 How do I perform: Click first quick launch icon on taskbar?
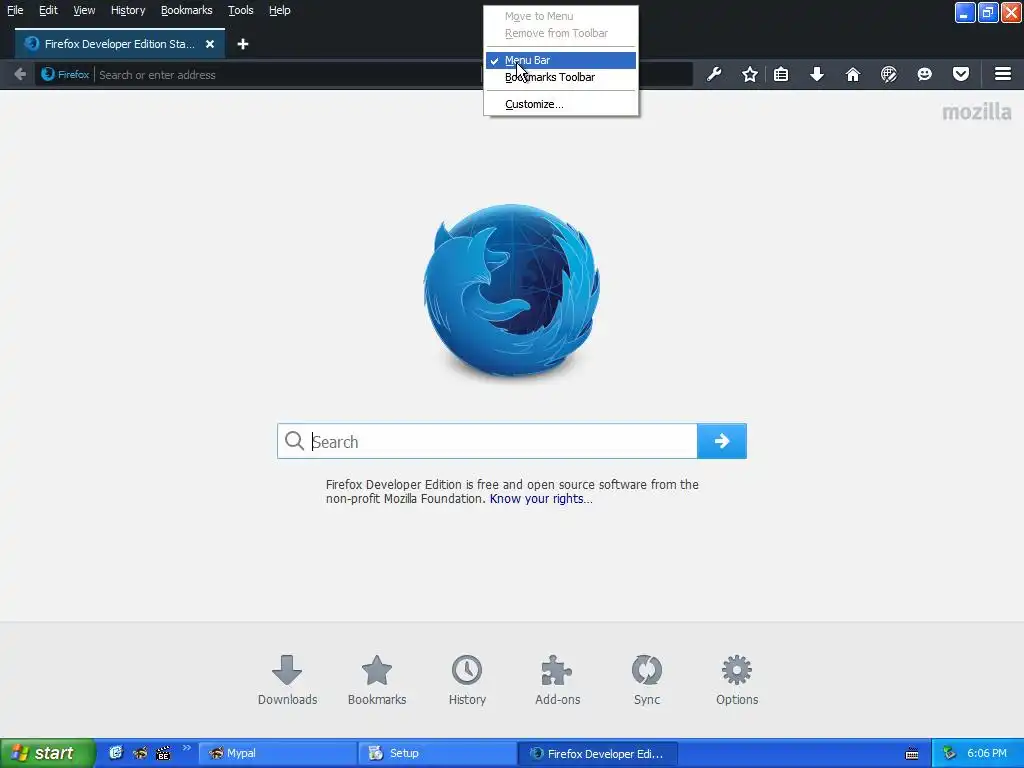point(116,753)
